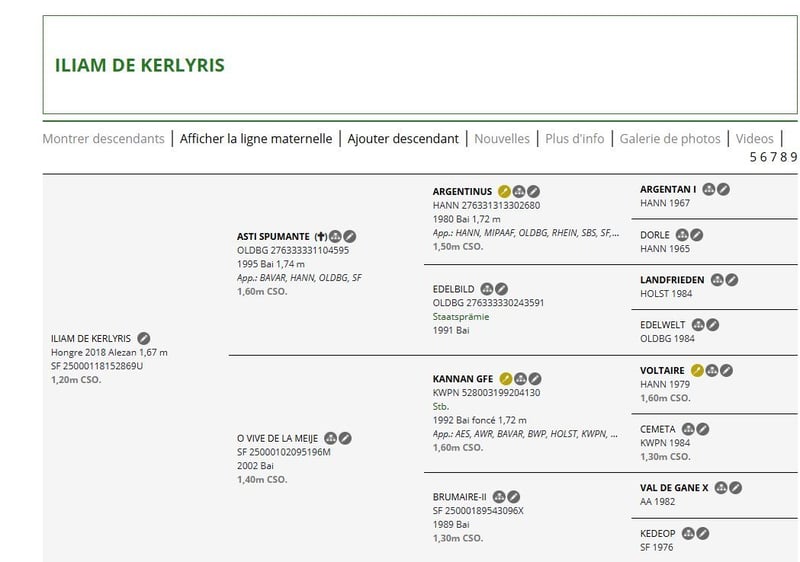Click the yellow icon next to ARGENTINUS

[x=504, y=191]
